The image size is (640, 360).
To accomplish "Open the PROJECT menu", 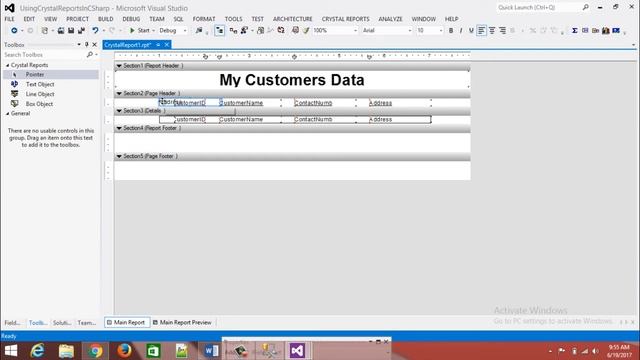I will [78, 19].
